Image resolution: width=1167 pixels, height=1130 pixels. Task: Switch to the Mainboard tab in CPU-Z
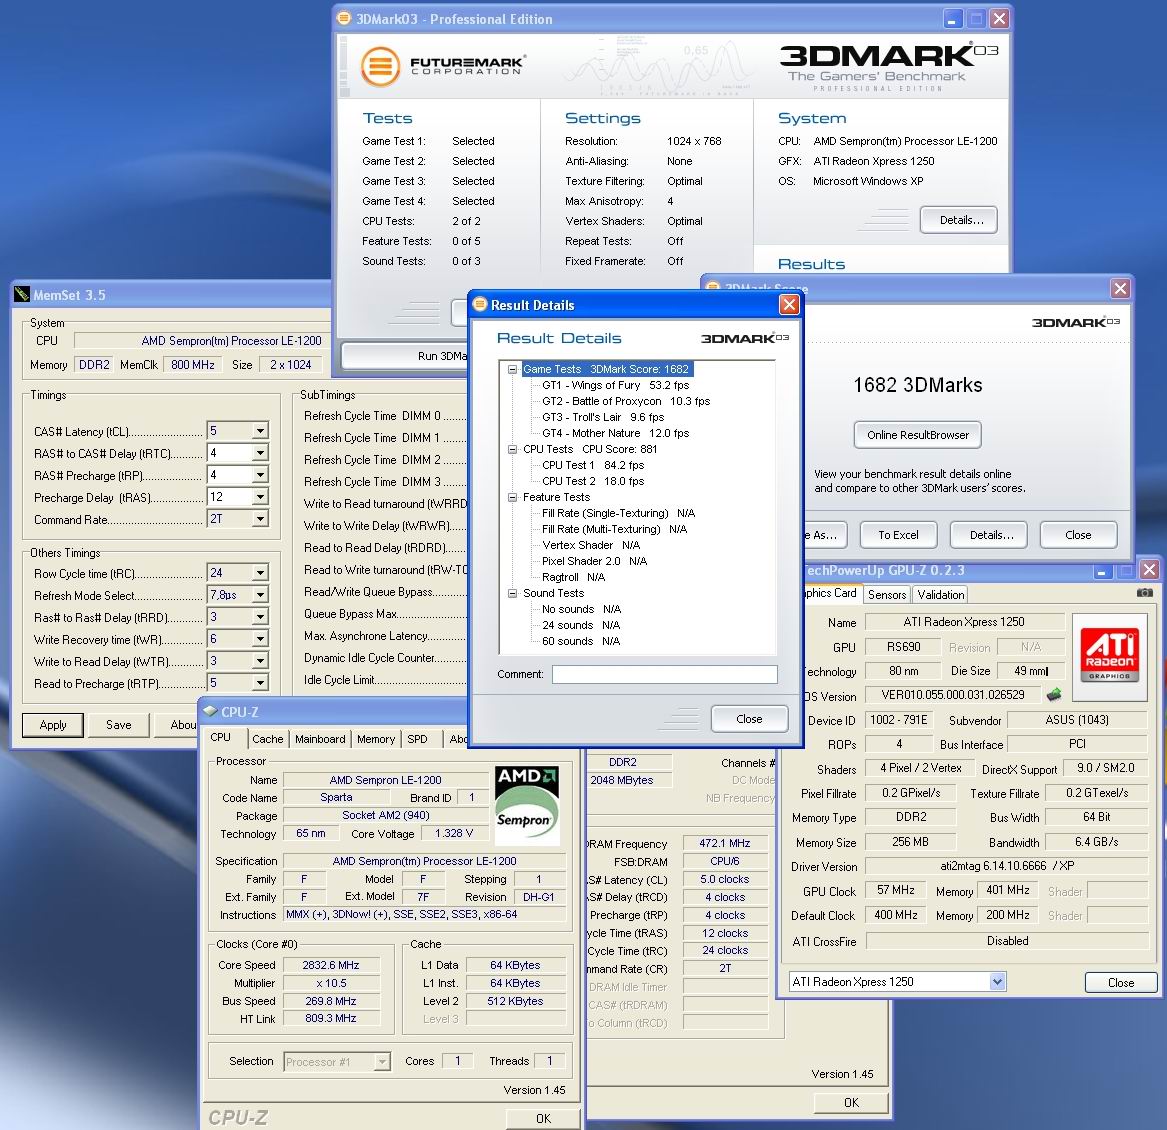click(x=320, y=738)
